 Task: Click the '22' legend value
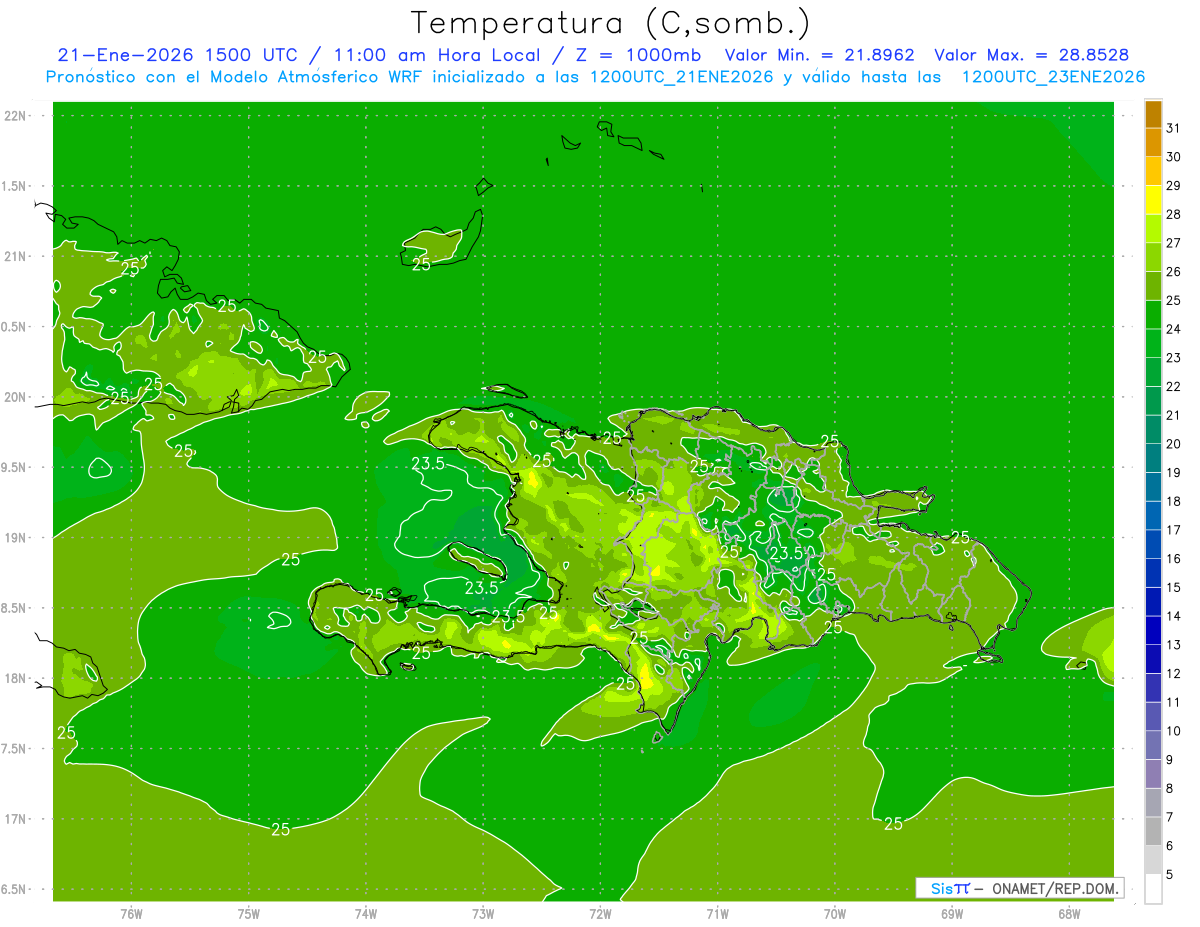tap(1174, 387)
